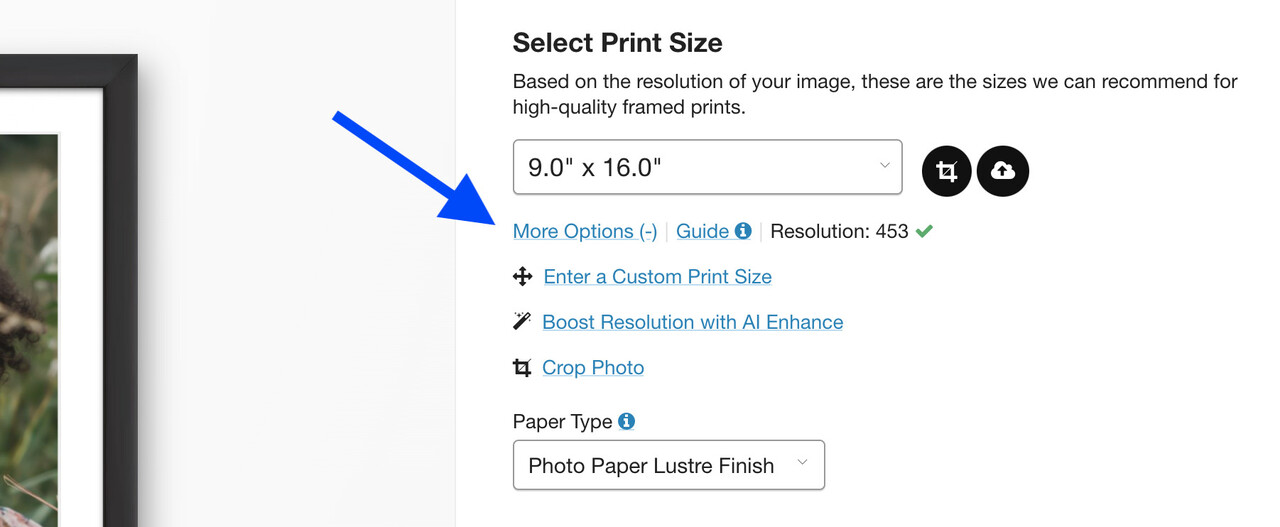Click the chevron on the Paper Type selector
This screenshot has height=527, width=1280.
[x=801, y=463]
